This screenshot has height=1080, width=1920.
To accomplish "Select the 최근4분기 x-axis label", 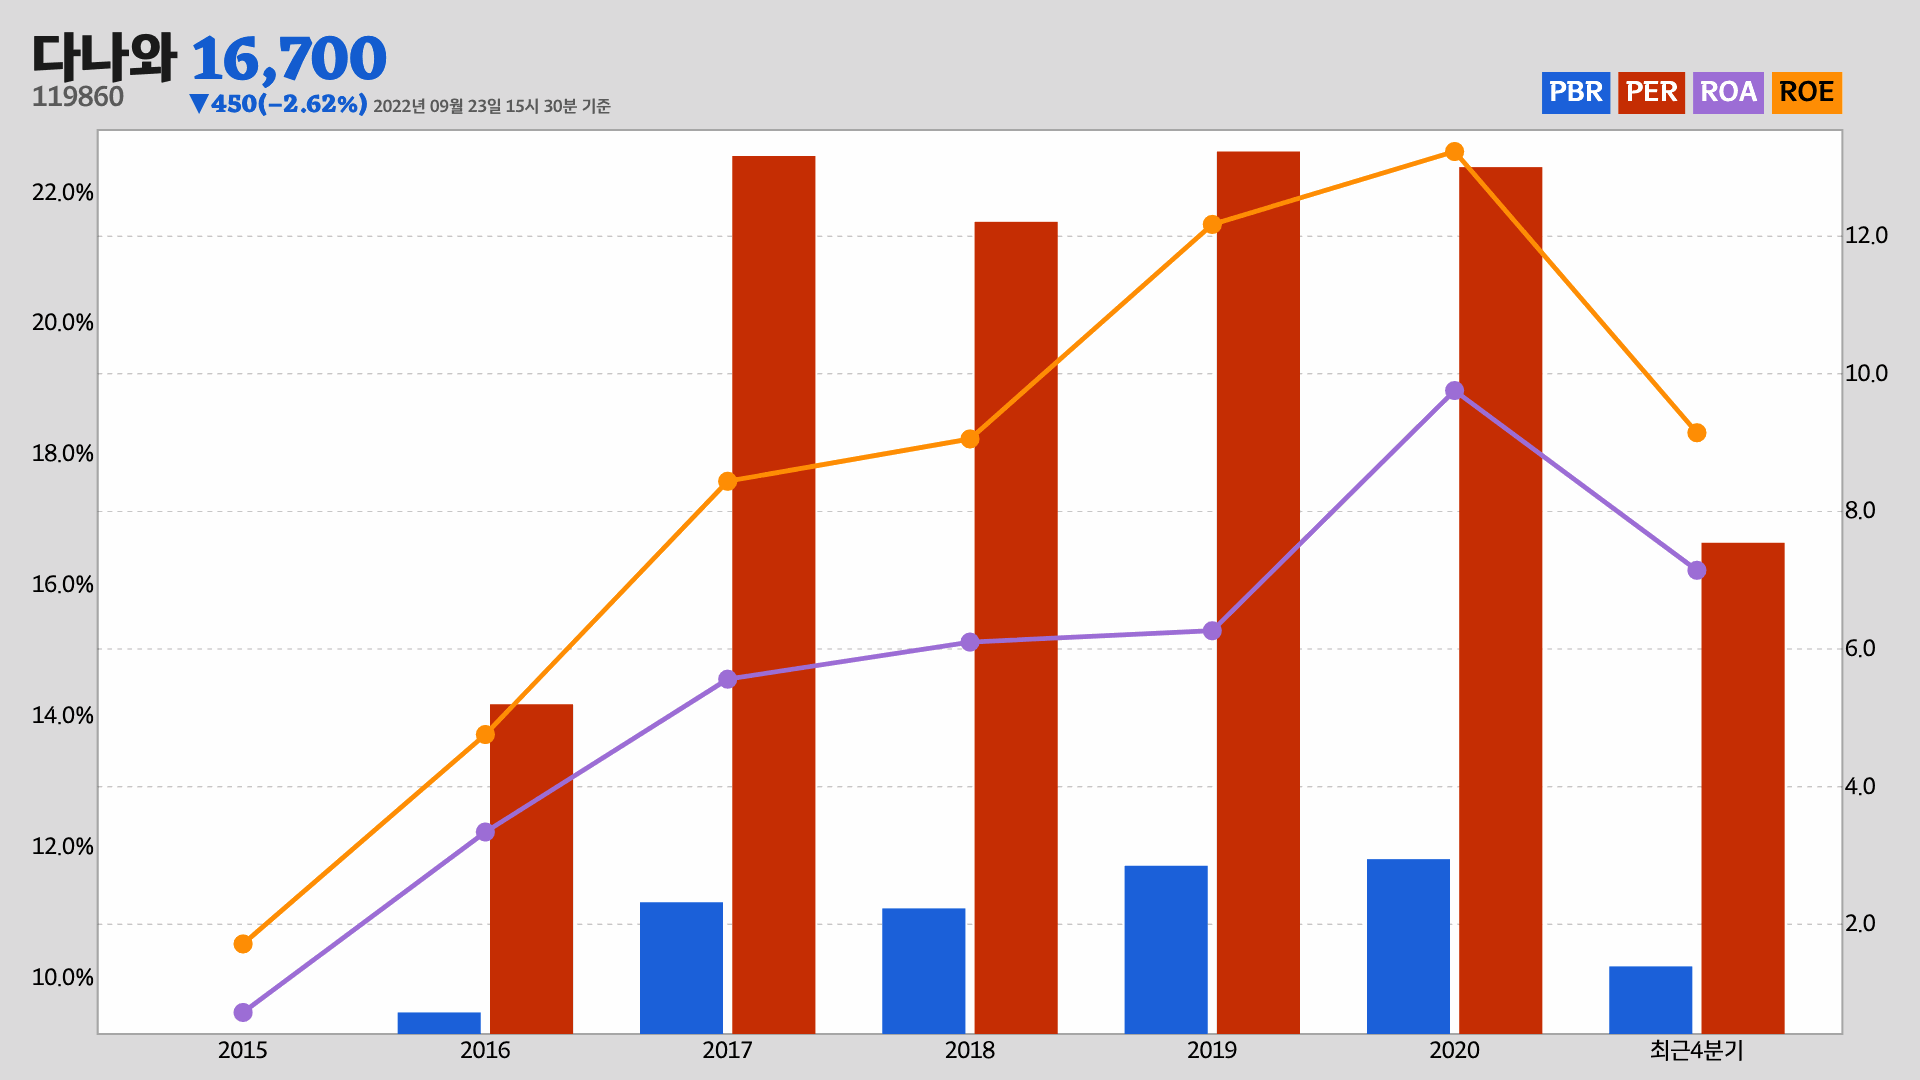I will 1696,1050.
